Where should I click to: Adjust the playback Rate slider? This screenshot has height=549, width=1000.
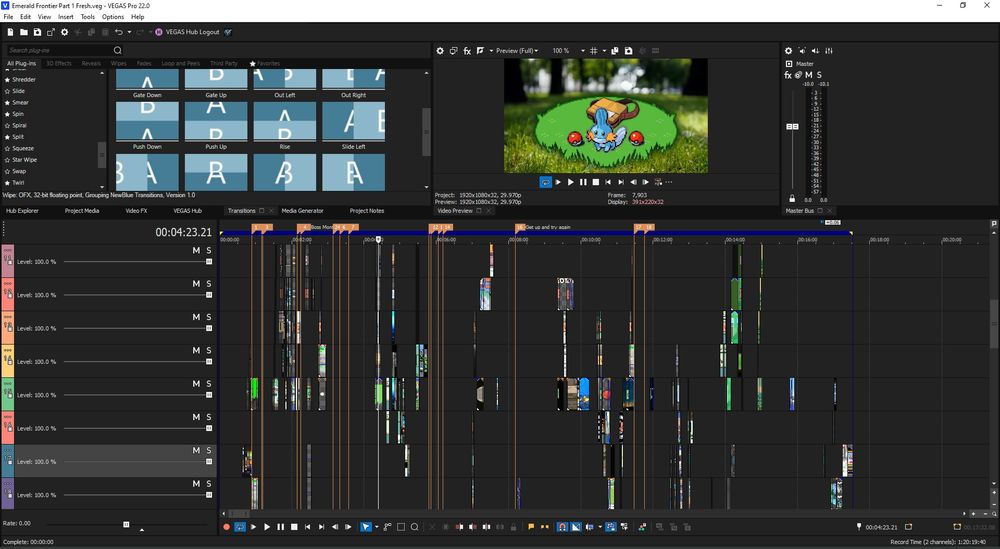coord(126,524)
